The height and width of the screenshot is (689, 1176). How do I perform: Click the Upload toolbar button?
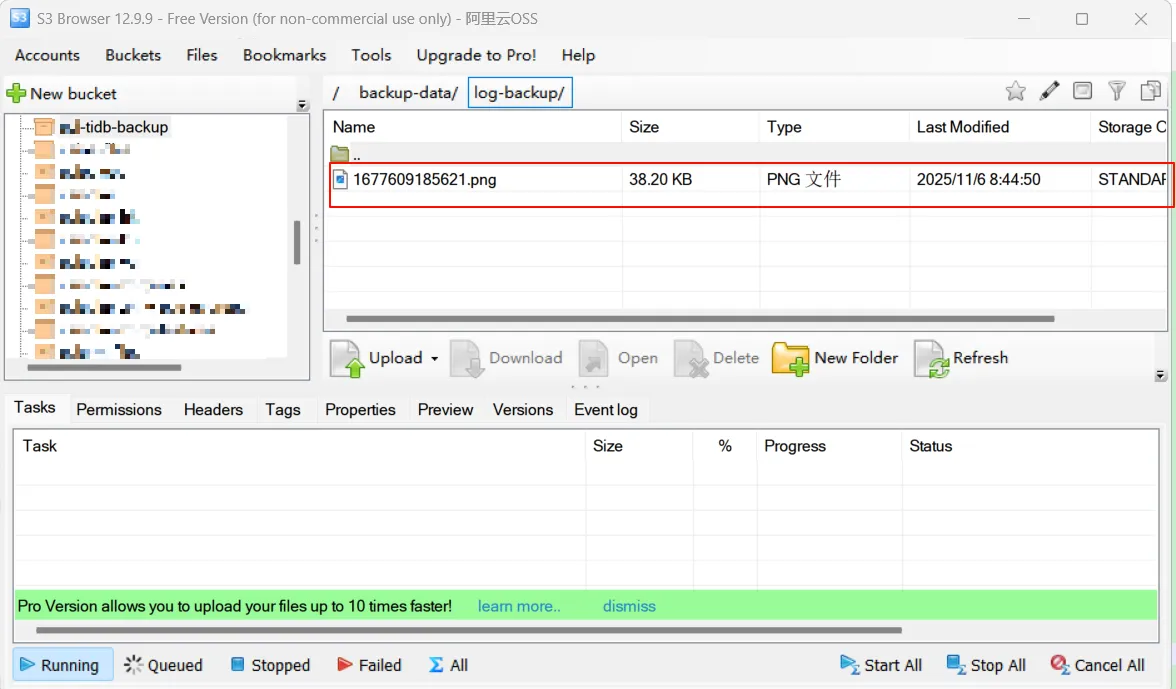coord(383,358)
